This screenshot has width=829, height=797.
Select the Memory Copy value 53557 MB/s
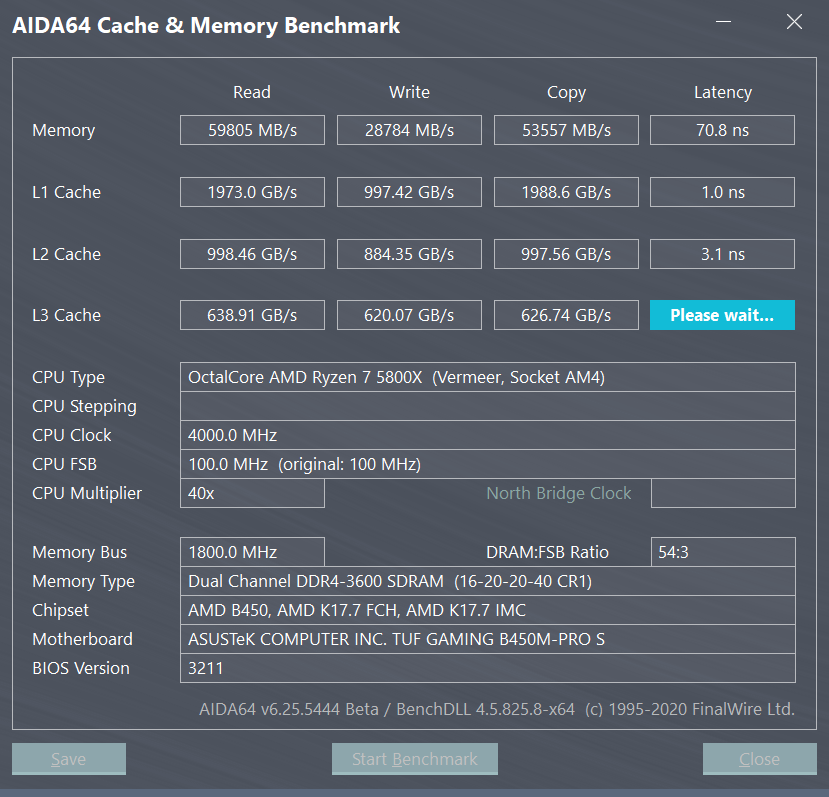tap(566, 130)
